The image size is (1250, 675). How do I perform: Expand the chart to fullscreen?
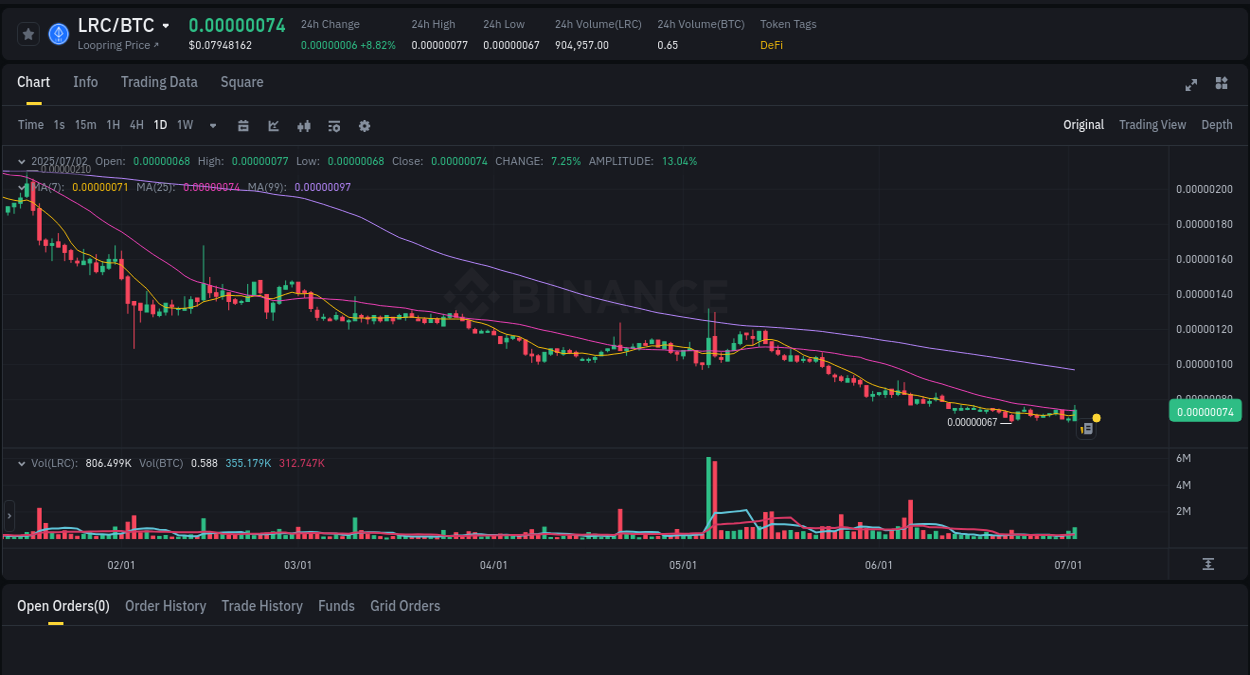tap(1190, 85)
